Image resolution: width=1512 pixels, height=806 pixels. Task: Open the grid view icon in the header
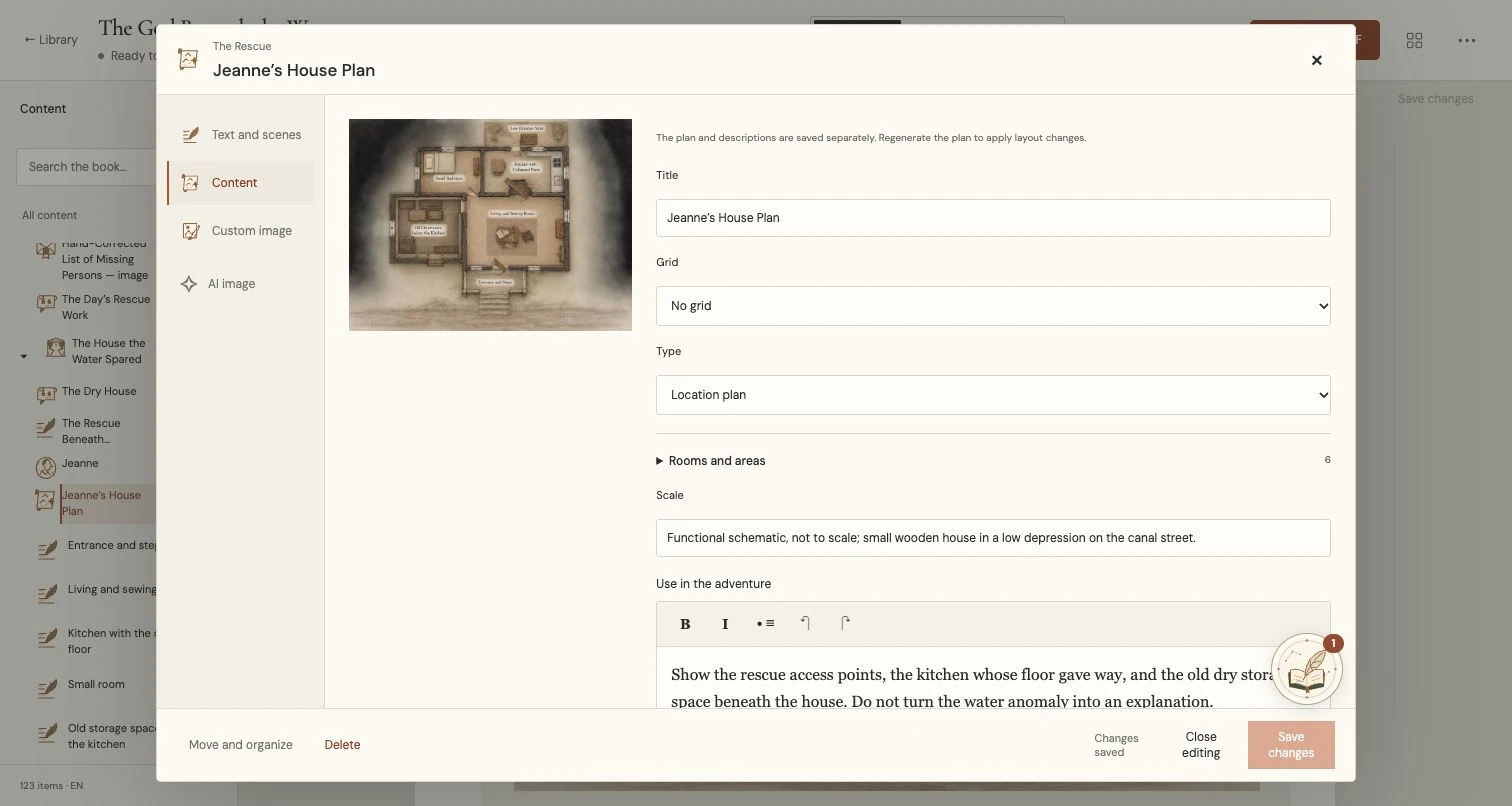click(1414, 40)
